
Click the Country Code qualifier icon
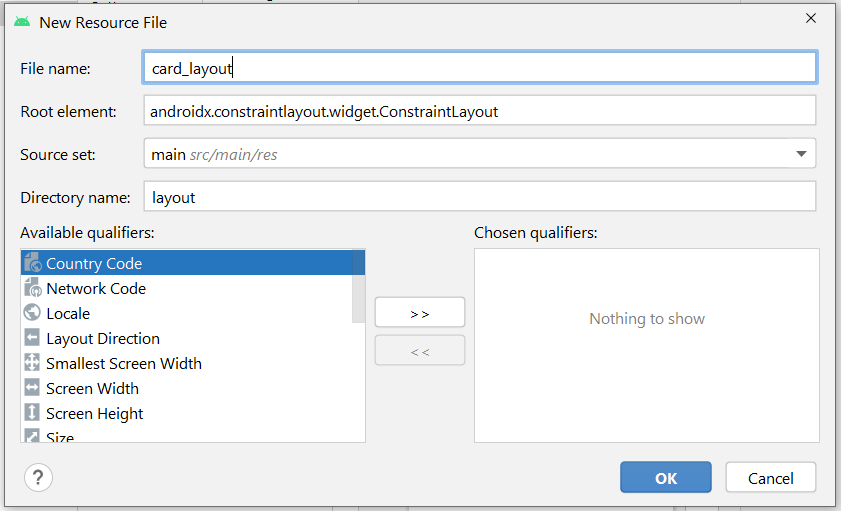point(31,264)
